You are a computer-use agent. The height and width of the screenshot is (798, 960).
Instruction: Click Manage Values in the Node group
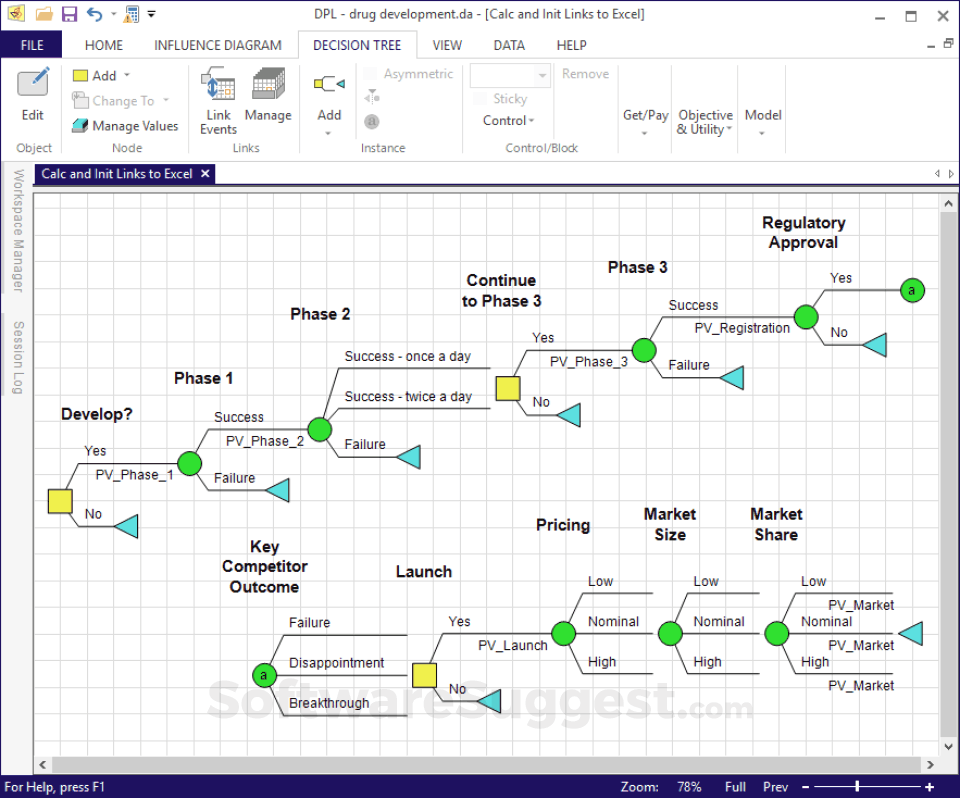tap(126, 125)
